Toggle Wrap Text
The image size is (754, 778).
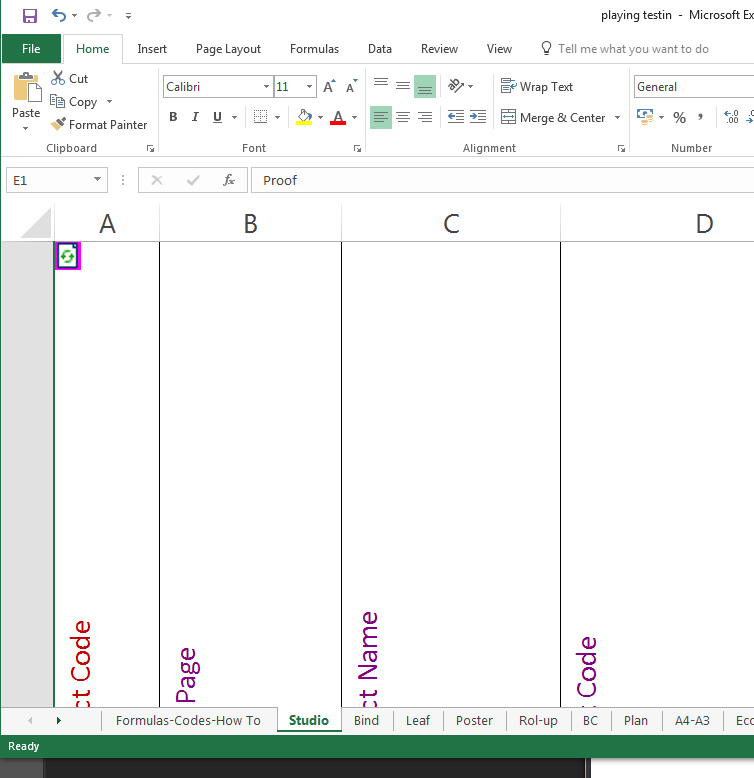[537, 86]
